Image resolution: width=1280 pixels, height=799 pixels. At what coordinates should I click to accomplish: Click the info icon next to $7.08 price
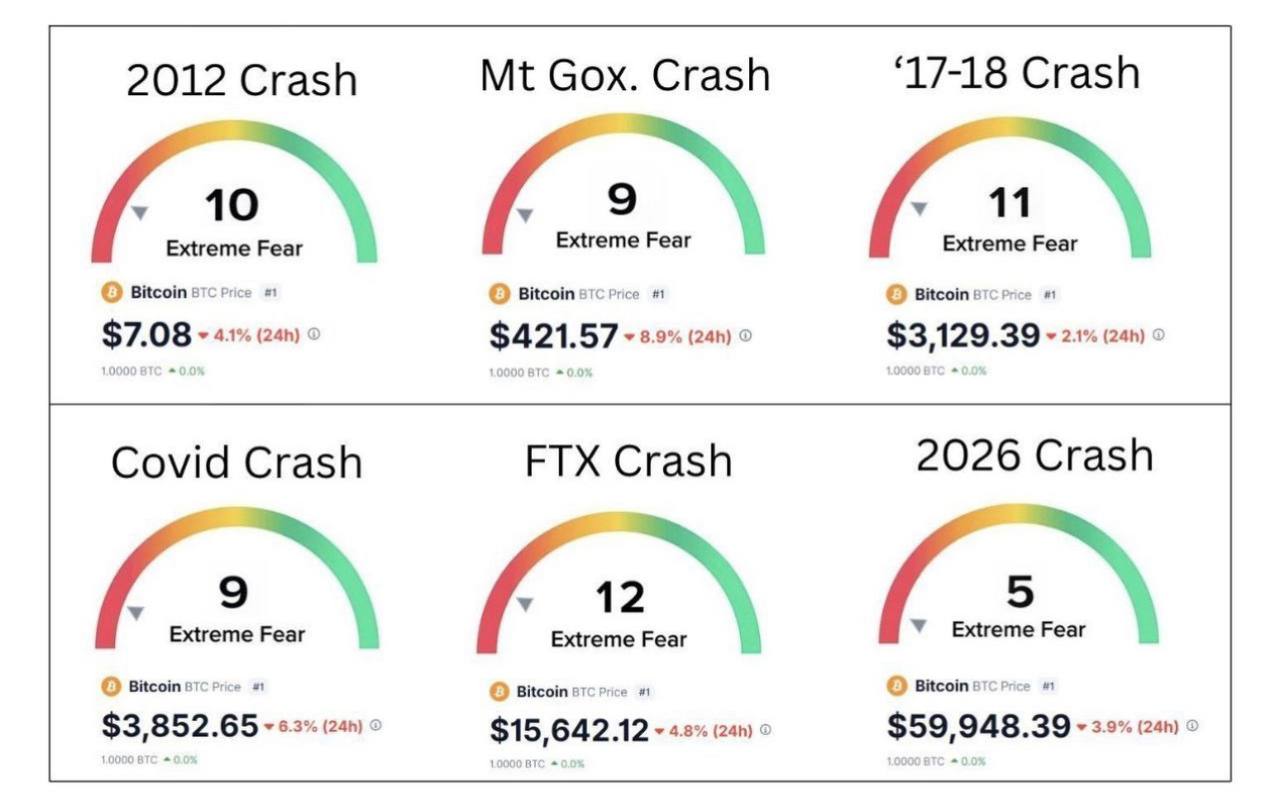(314, 335)
